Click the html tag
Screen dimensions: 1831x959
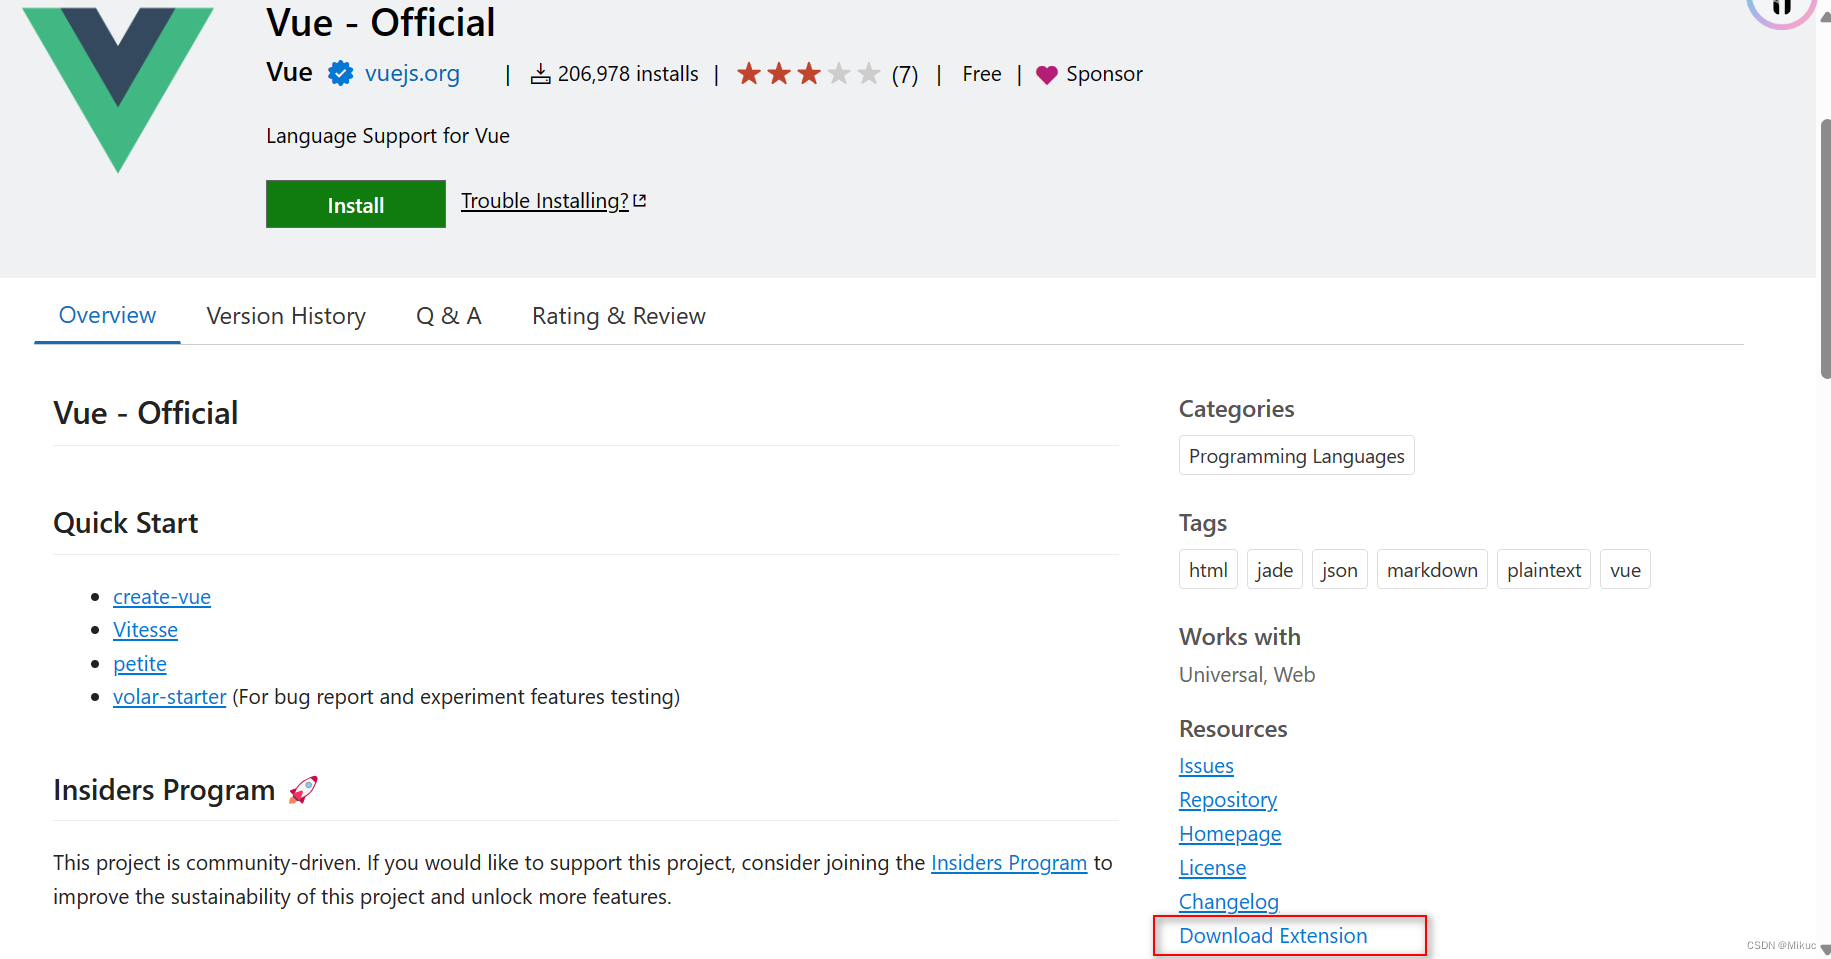coord(1208,570)
